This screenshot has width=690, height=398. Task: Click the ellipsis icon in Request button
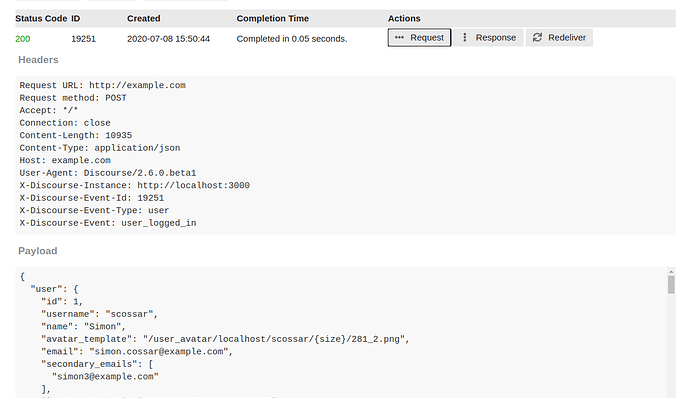click(x=399, y=38)
